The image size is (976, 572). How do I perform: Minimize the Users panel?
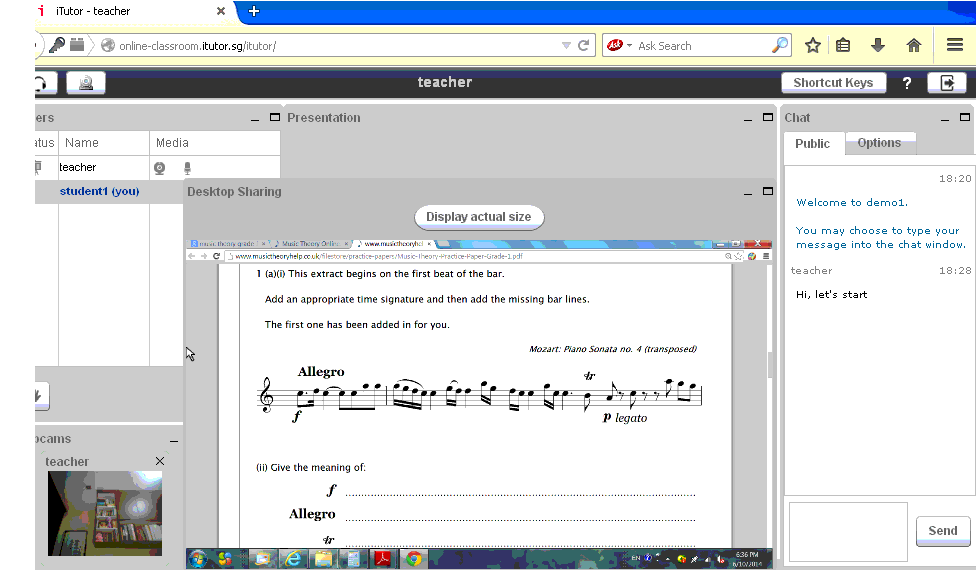255,118
